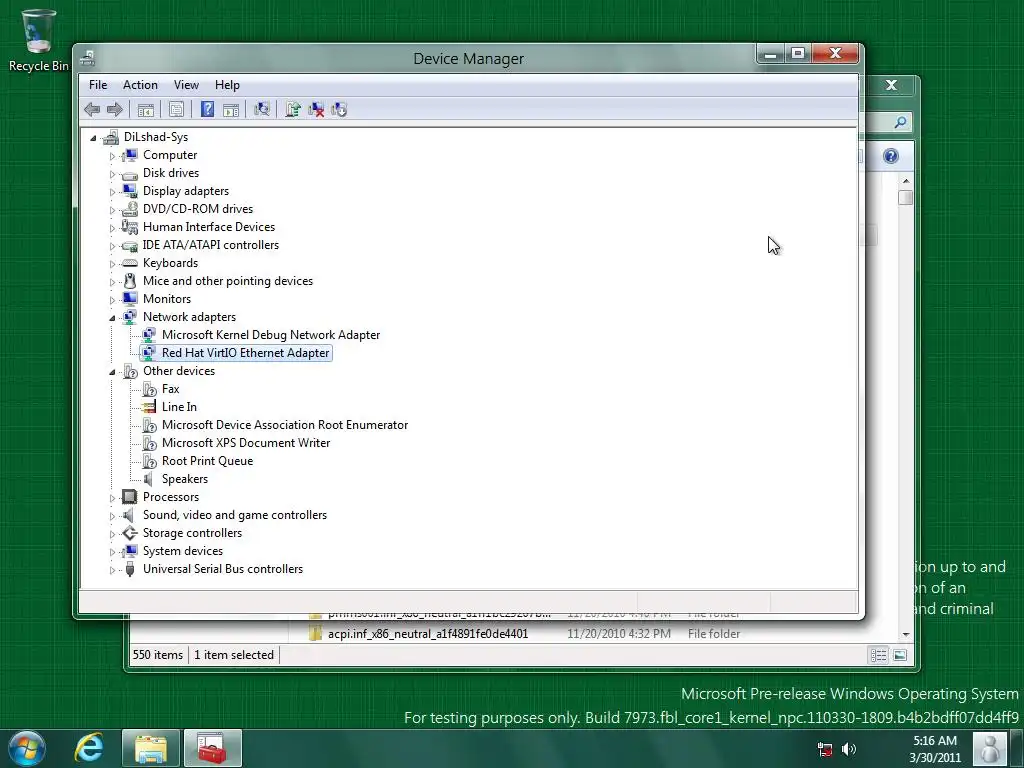Click the Line In device icon
1024x768 pixels.
coord(150,407)
